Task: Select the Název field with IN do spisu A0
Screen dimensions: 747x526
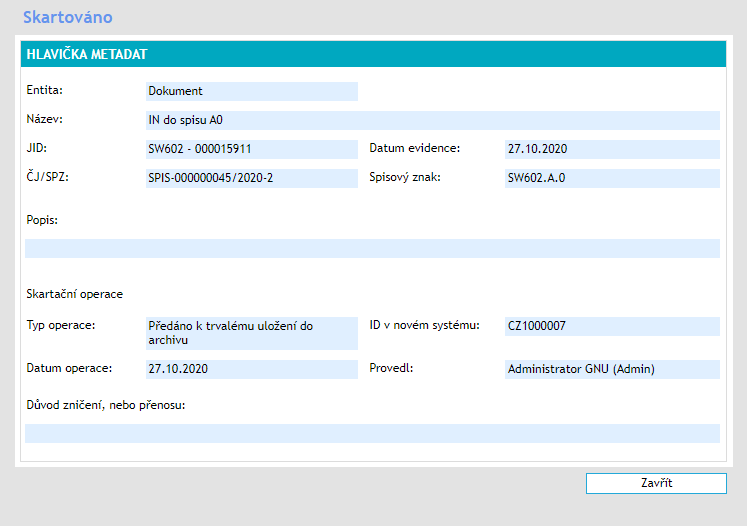Action: (432, 120)
